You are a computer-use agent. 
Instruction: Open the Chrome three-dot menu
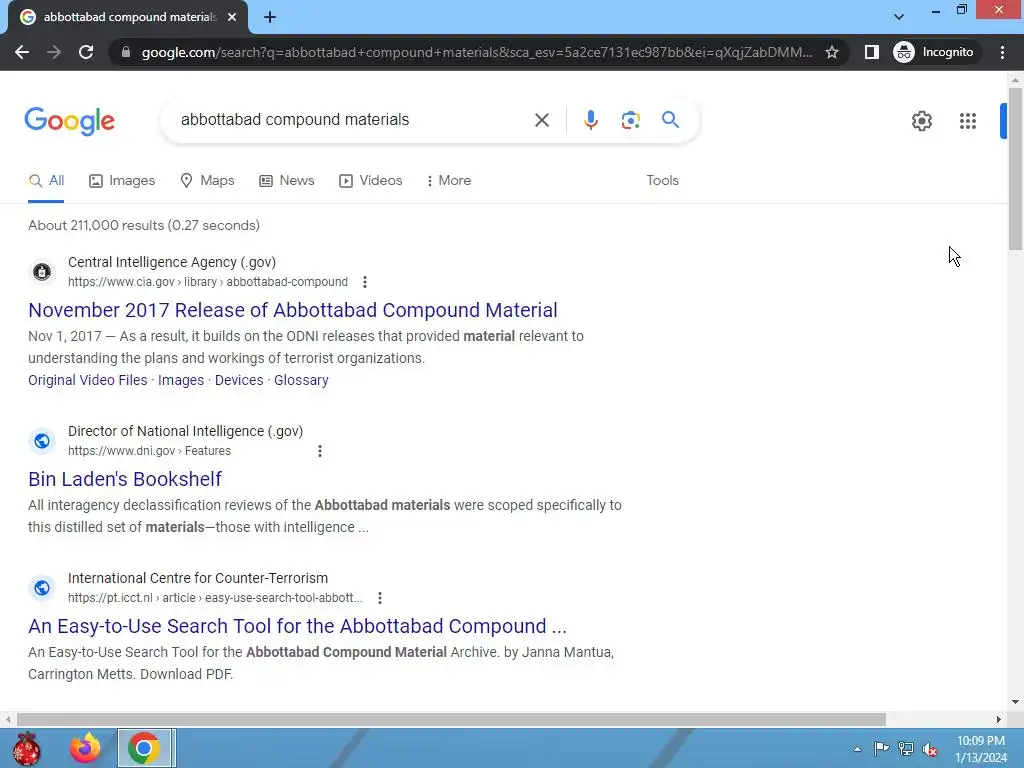pos(1002,52)
